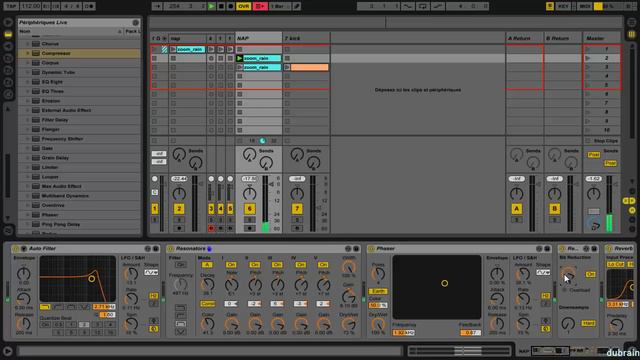Screen dimensions: 640x360
Task: Click the TAP tempo button
Action: [x=11, y=6]
